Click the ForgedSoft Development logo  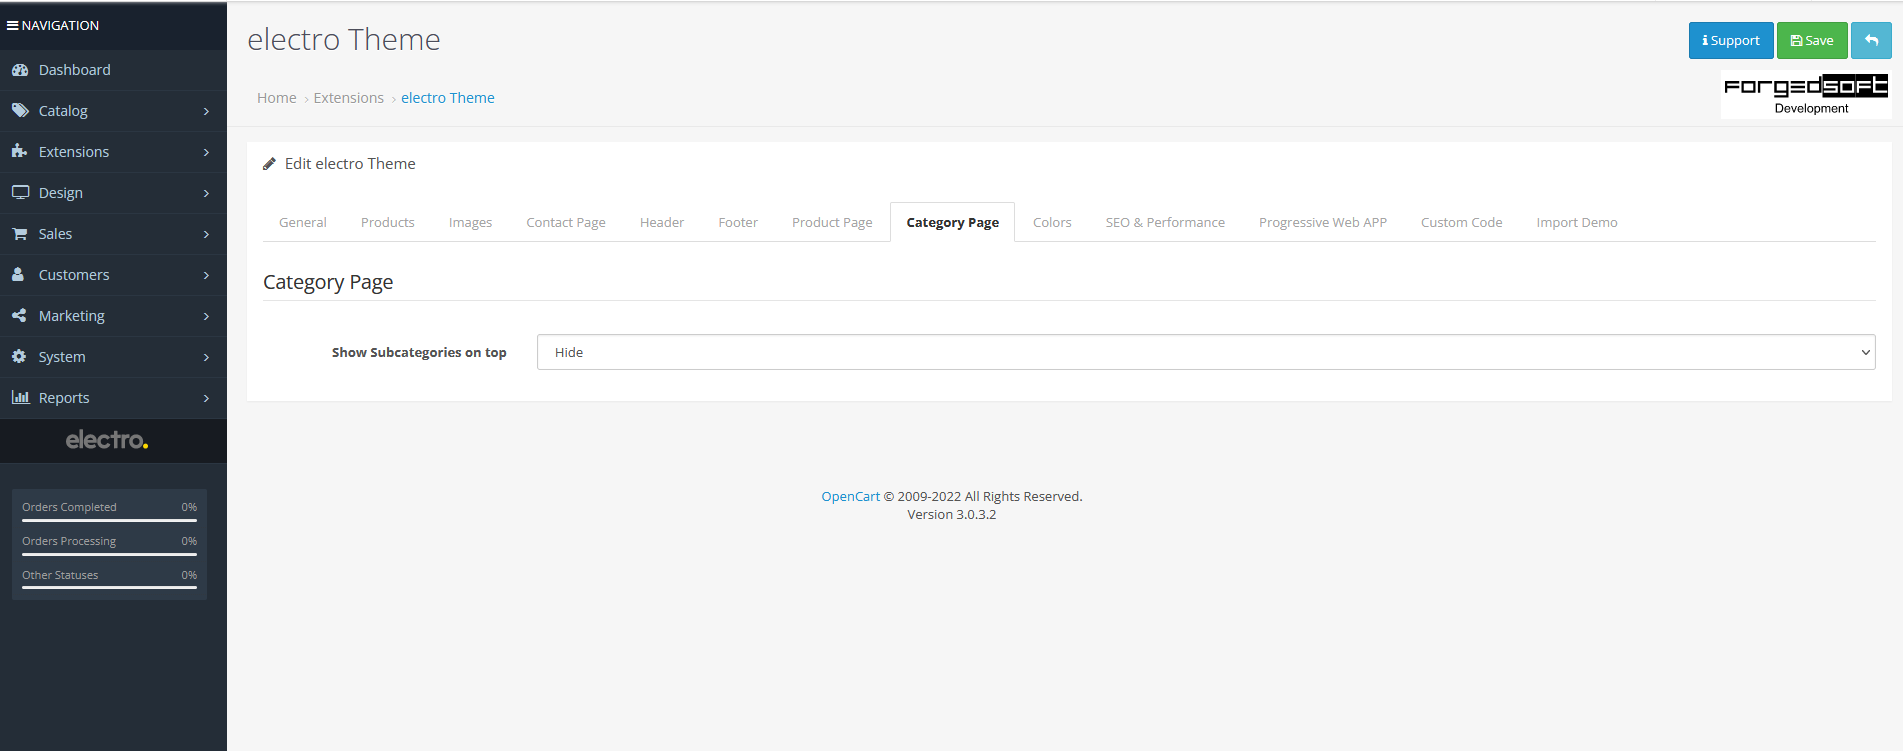click(x=1806, y=95)
